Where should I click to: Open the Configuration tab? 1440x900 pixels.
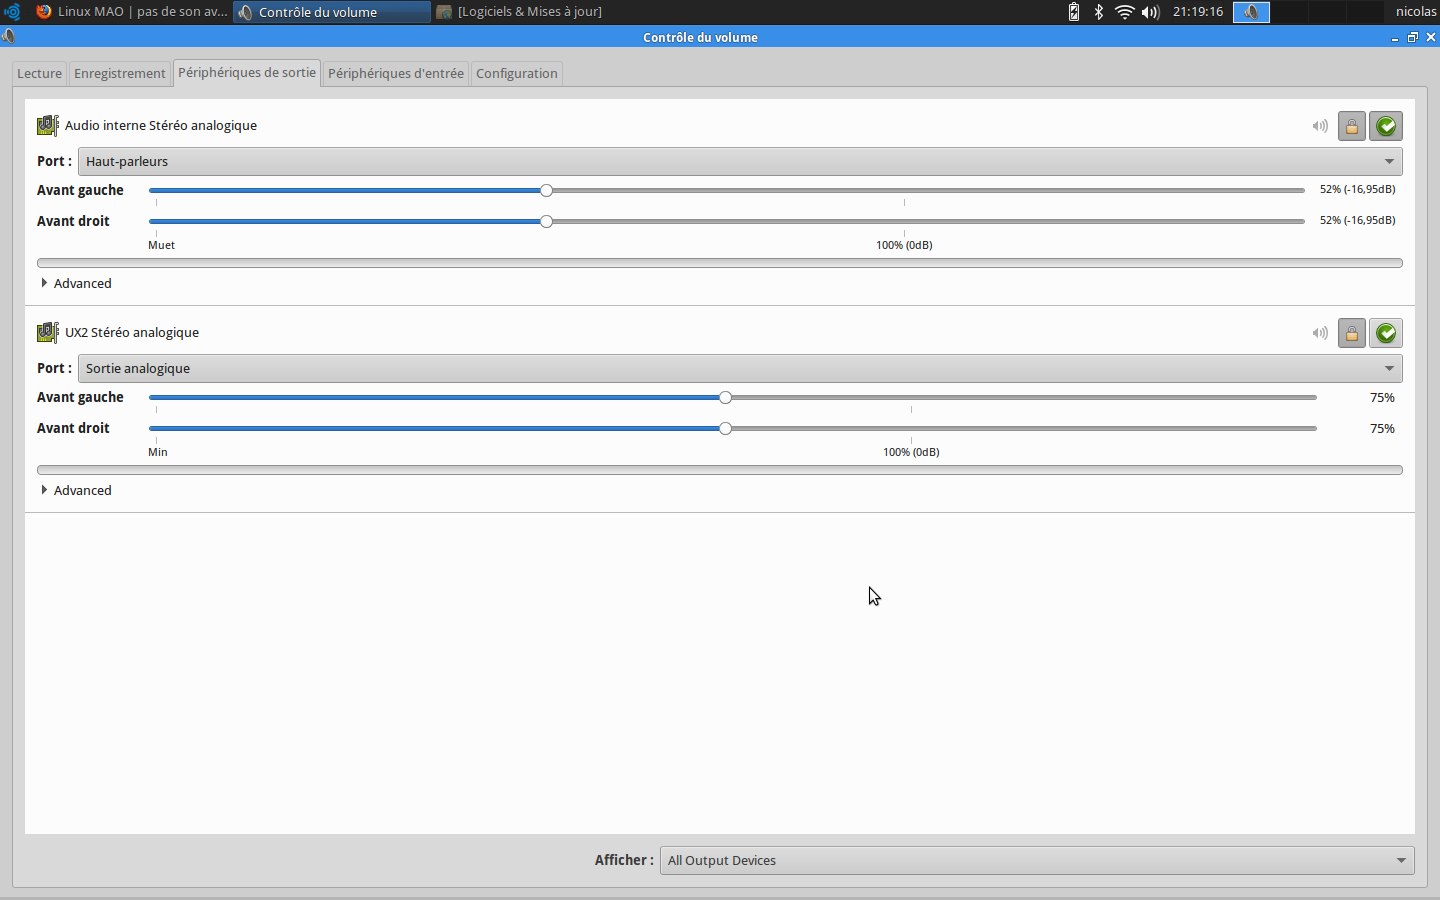[517, 73]
